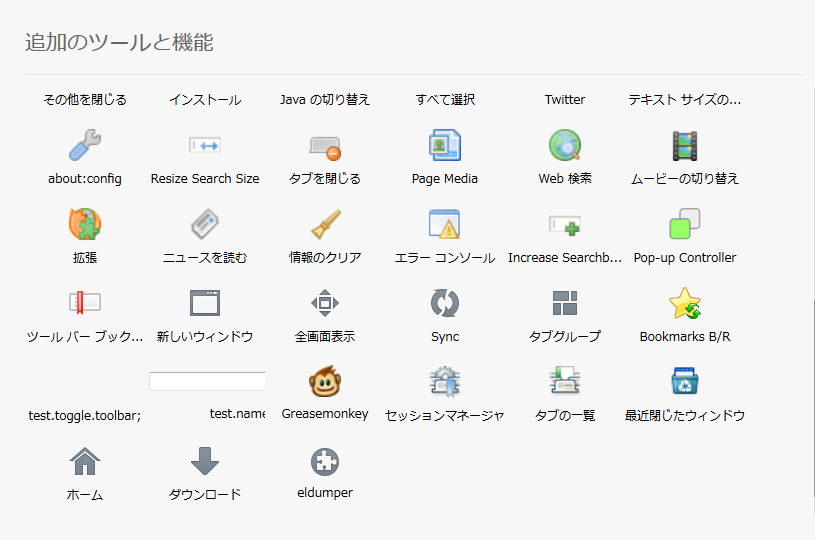The image size is (815, 540).
Task: Select the Resize Search Size icon
Action: coord(205,145)
